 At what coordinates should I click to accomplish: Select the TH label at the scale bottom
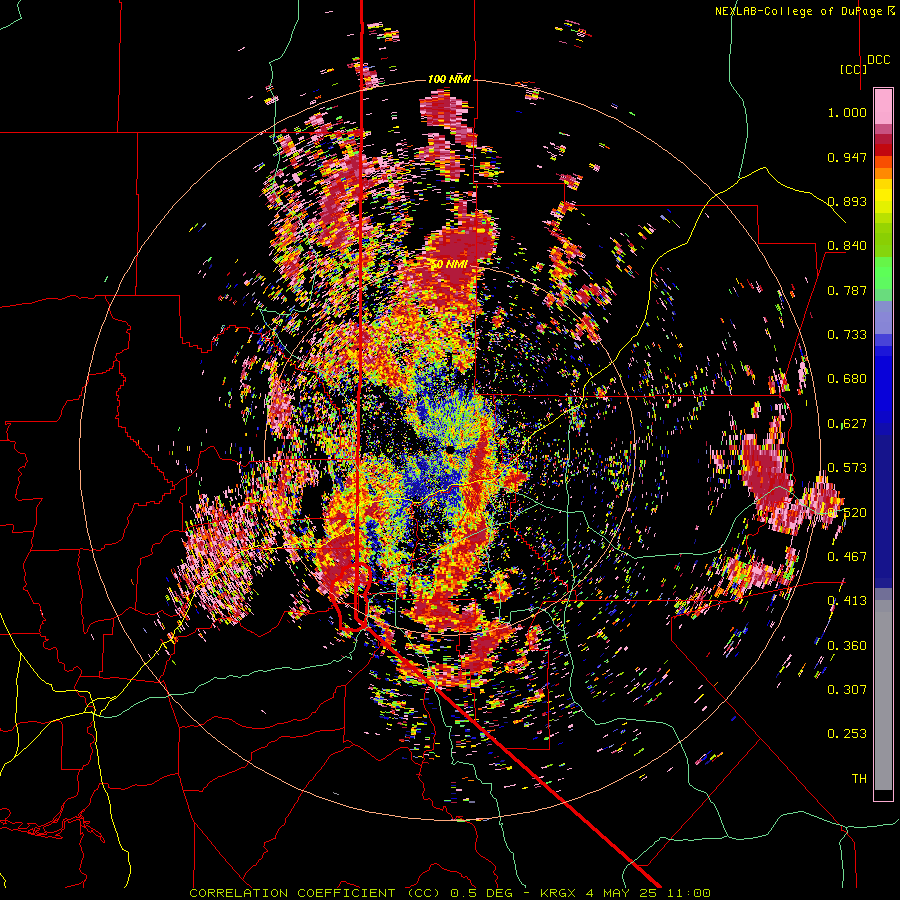click(859, 779)
